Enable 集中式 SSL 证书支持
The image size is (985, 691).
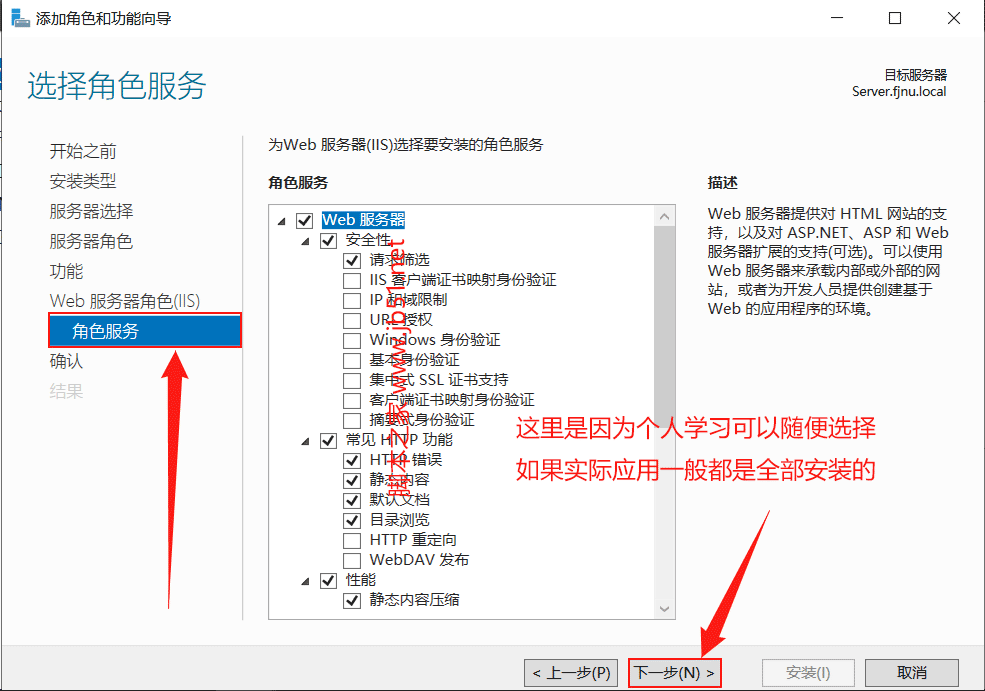352,380
